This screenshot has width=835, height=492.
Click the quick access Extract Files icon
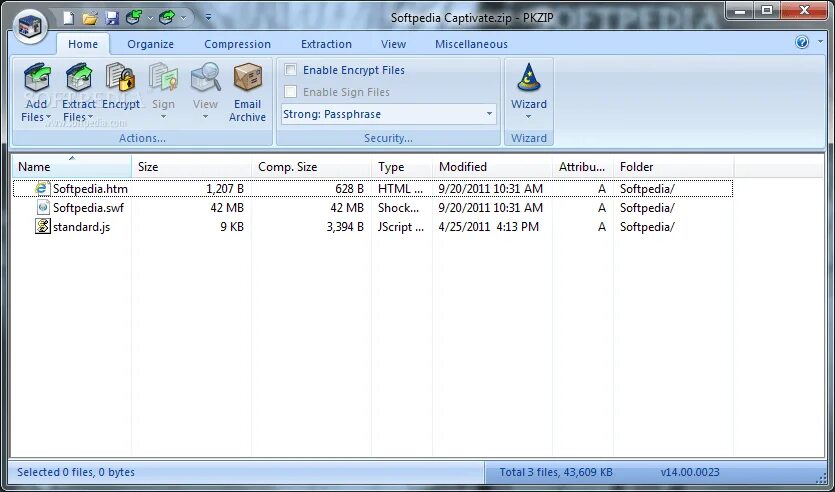(x=167, y=18)
